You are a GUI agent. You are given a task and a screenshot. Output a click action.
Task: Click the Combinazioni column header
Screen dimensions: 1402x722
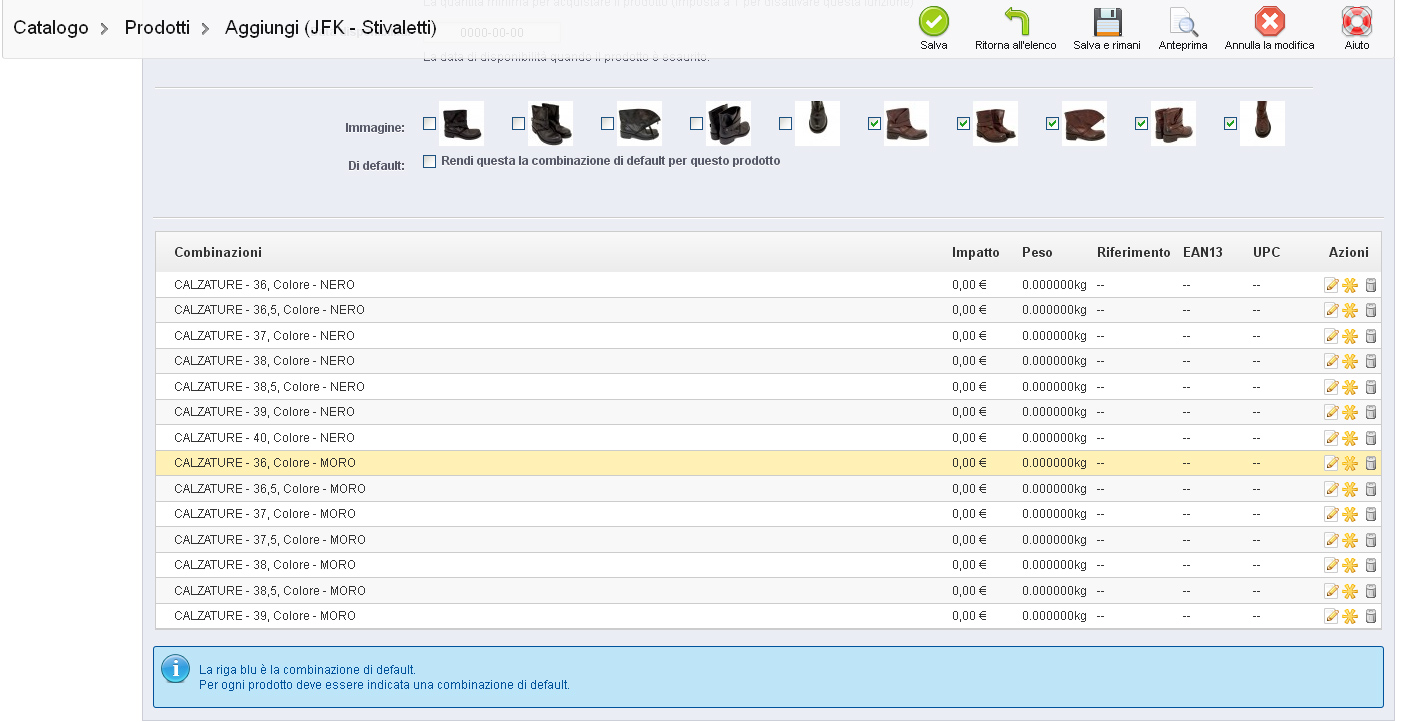[218, 252]
